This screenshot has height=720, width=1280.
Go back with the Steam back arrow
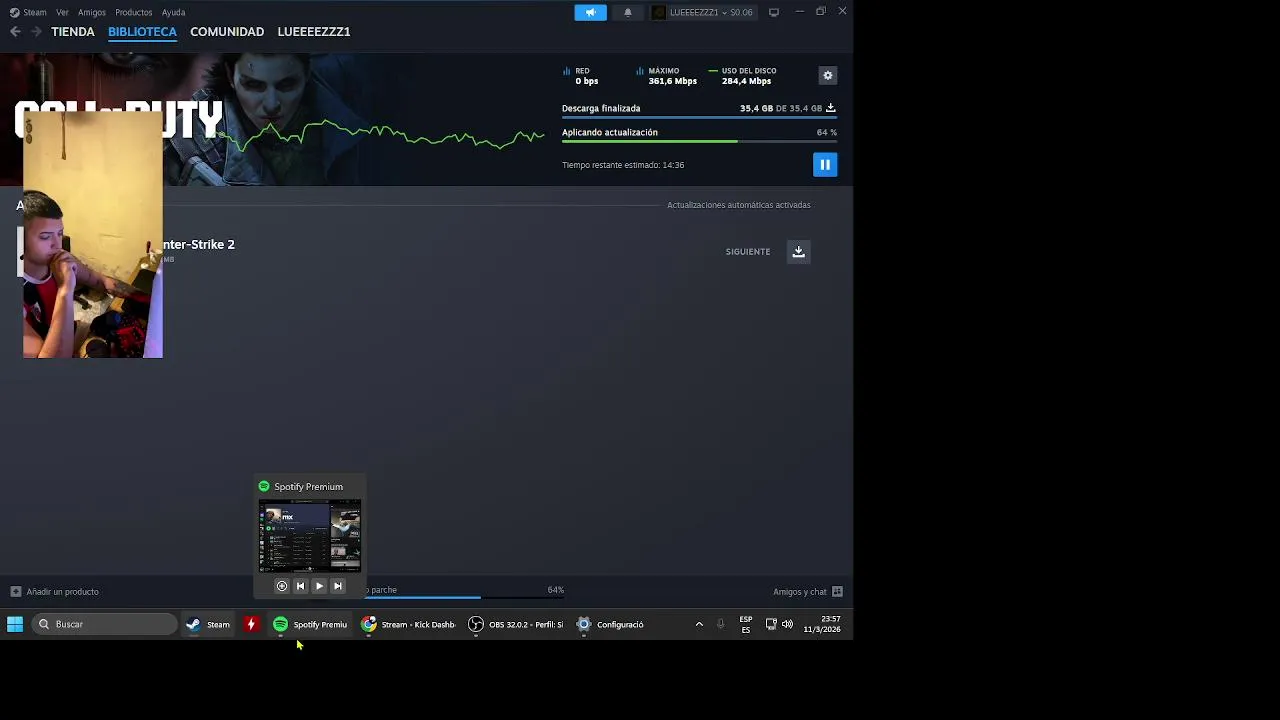(x=15, y=32)
